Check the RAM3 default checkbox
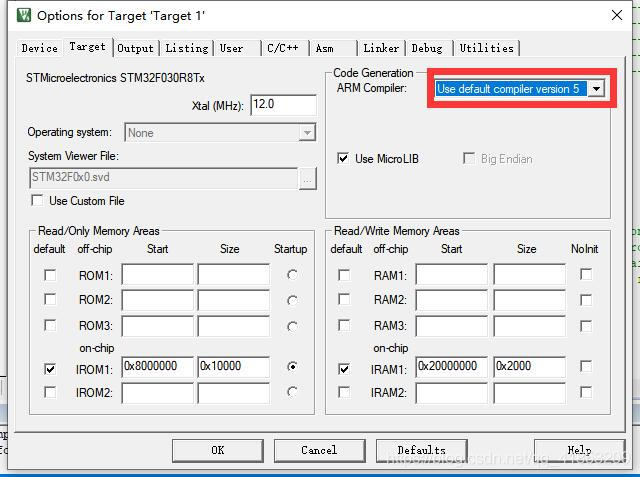Screen dimensions: 640x477 (x=344, y=326)
